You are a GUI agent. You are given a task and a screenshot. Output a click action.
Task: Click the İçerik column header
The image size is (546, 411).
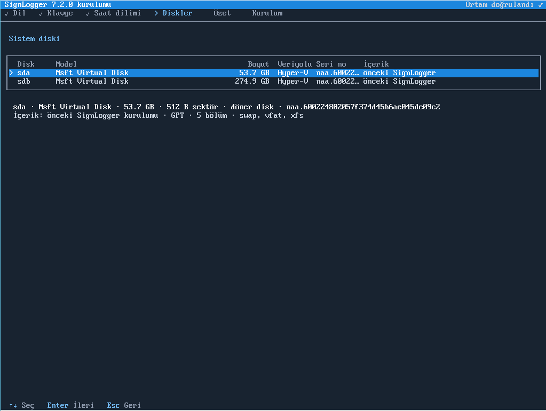pyautogui.click(x=376, y=64)
